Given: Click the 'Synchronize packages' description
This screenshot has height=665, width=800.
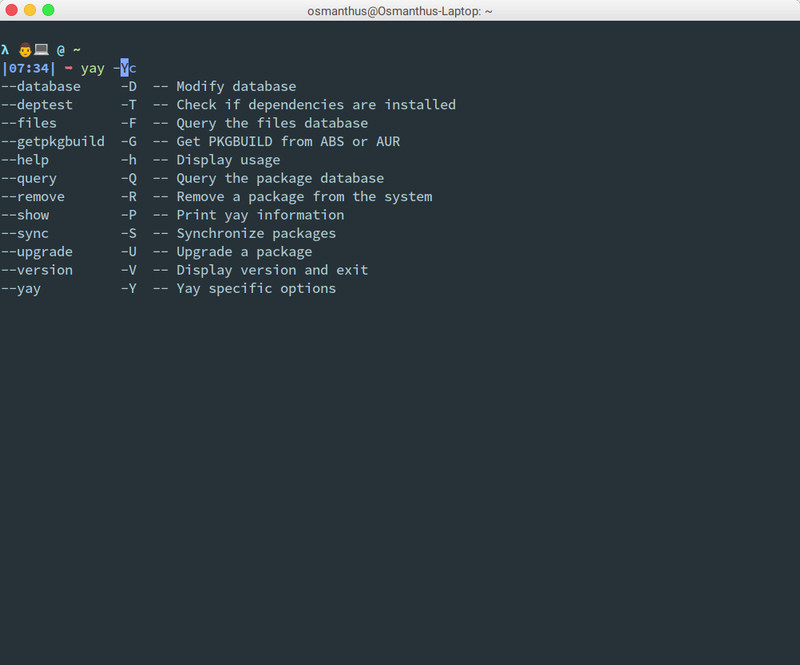Looking at the screenshot, I should point(256,233).
